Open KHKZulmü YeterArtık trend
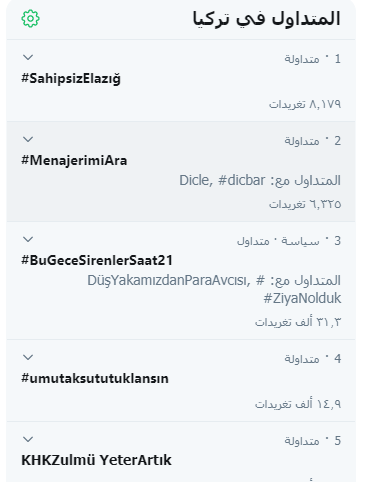 point(96,460)
